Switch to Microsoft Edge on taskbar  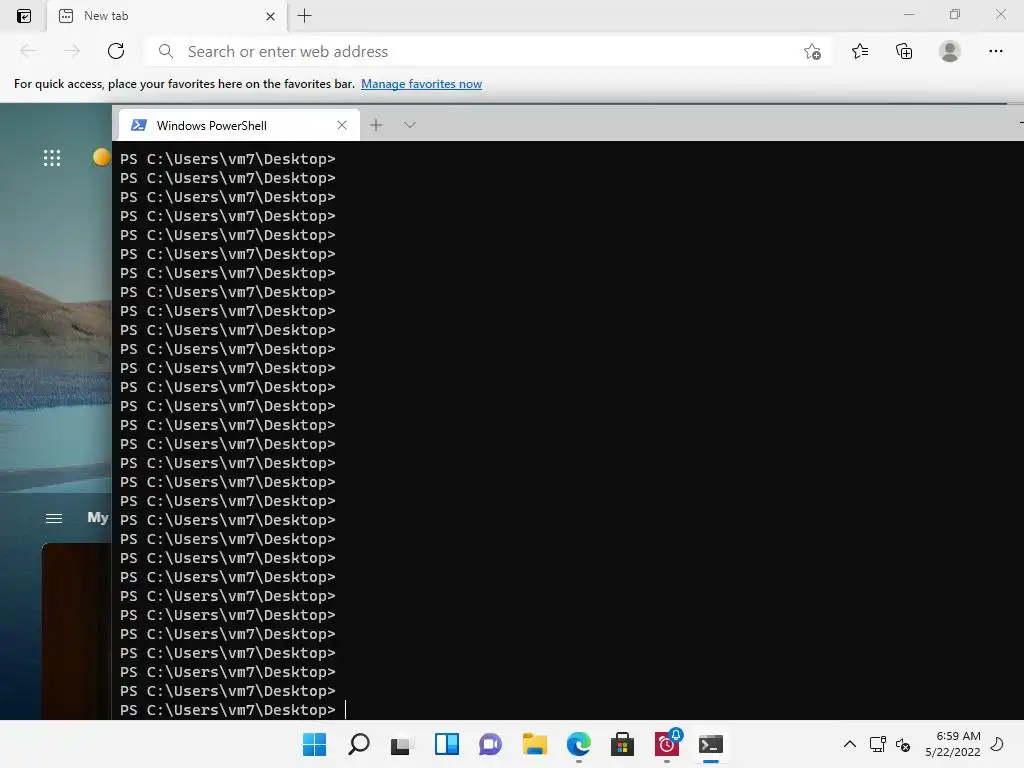[579, 744]
